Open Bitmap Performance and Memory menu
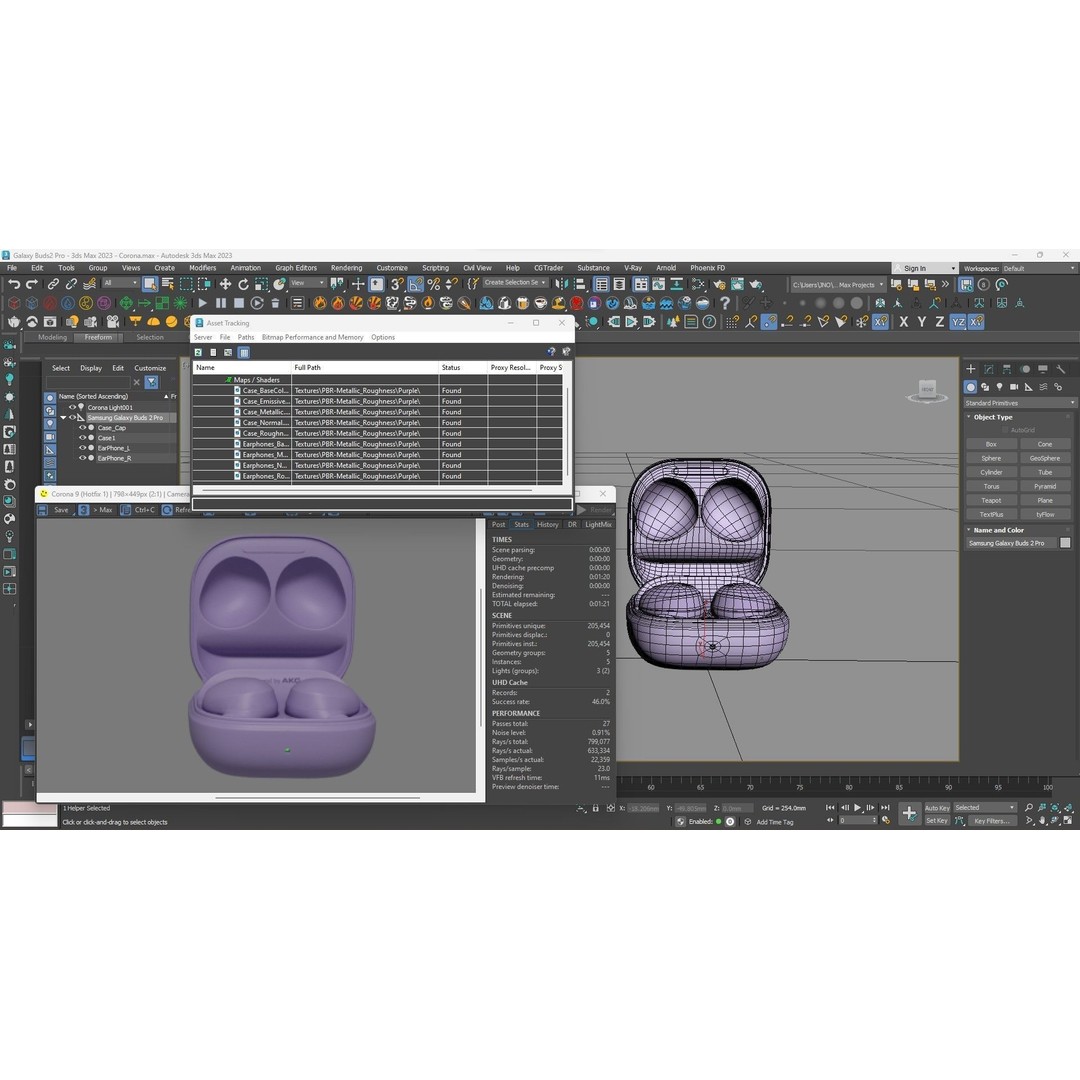Viewport: 1080px width, 1080px height. tap(313, 338)
